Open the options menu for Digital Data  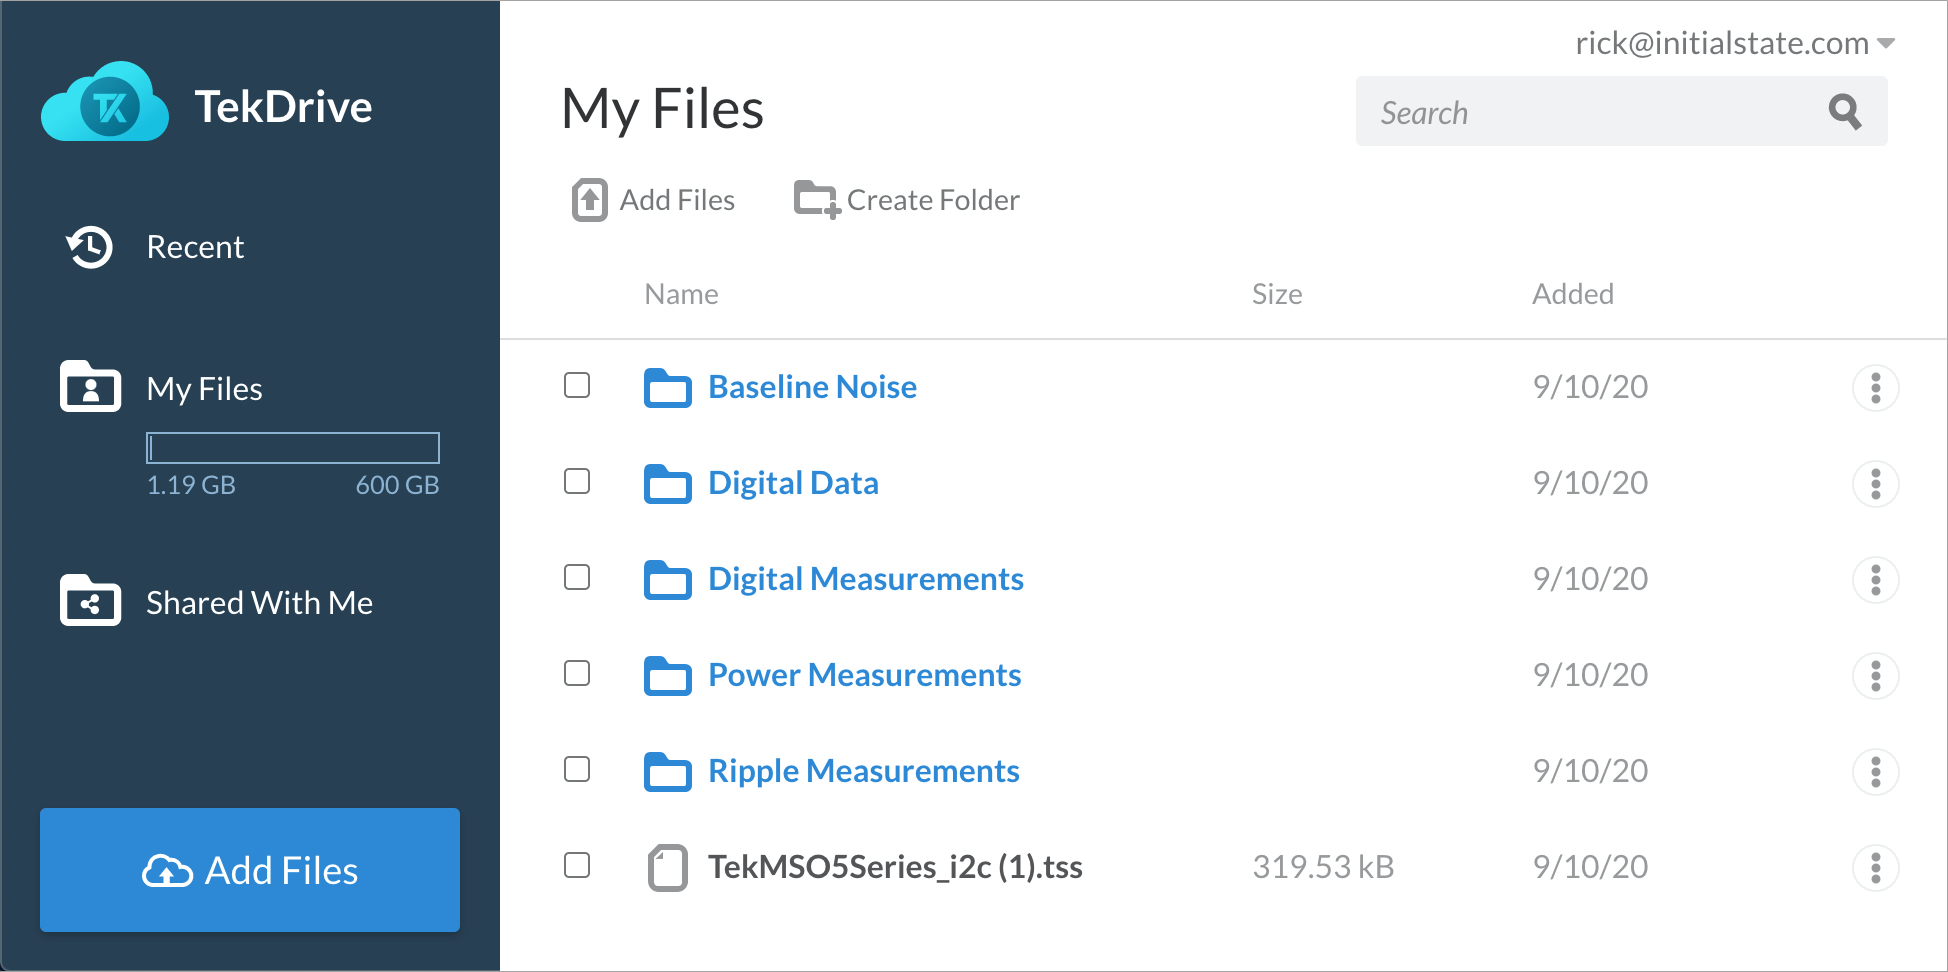tap(1875, 484)
